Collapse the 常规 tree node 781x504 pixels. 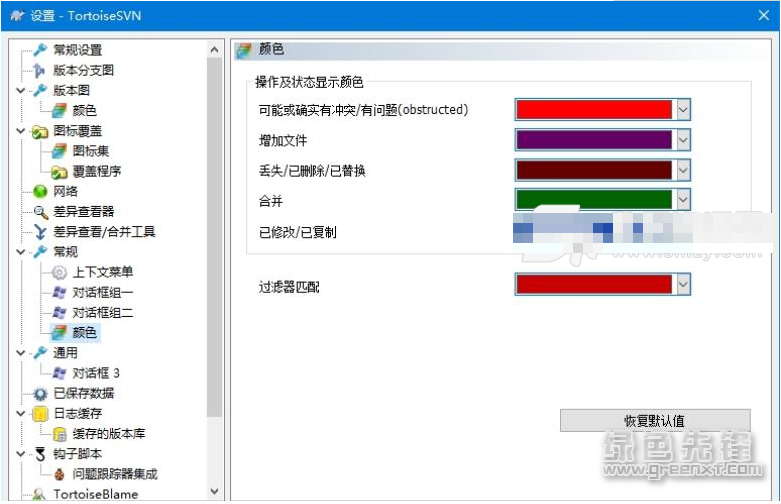(x=20, y=252)
